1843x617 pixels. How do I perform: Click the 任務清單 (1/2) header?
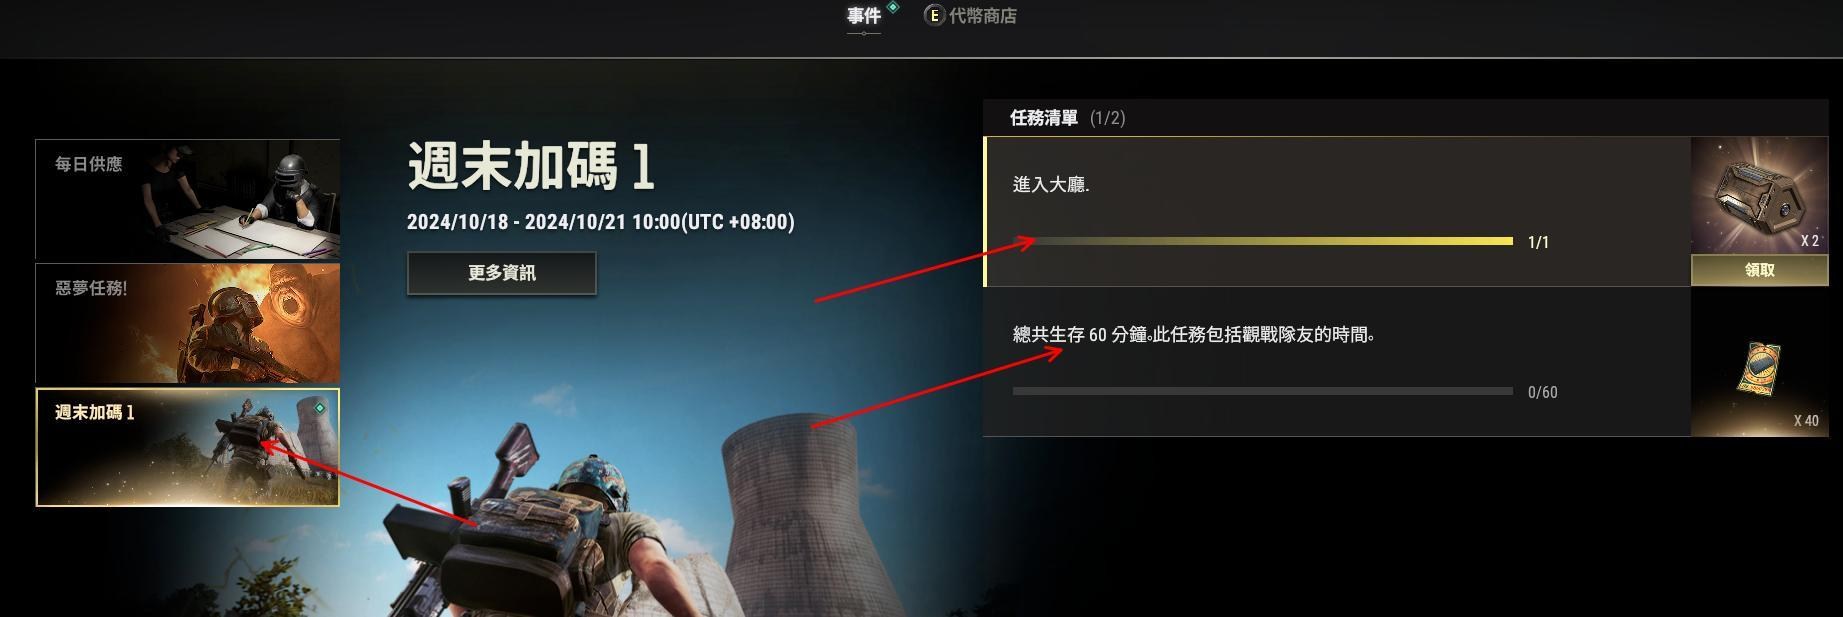click(x=1067, y=118)
